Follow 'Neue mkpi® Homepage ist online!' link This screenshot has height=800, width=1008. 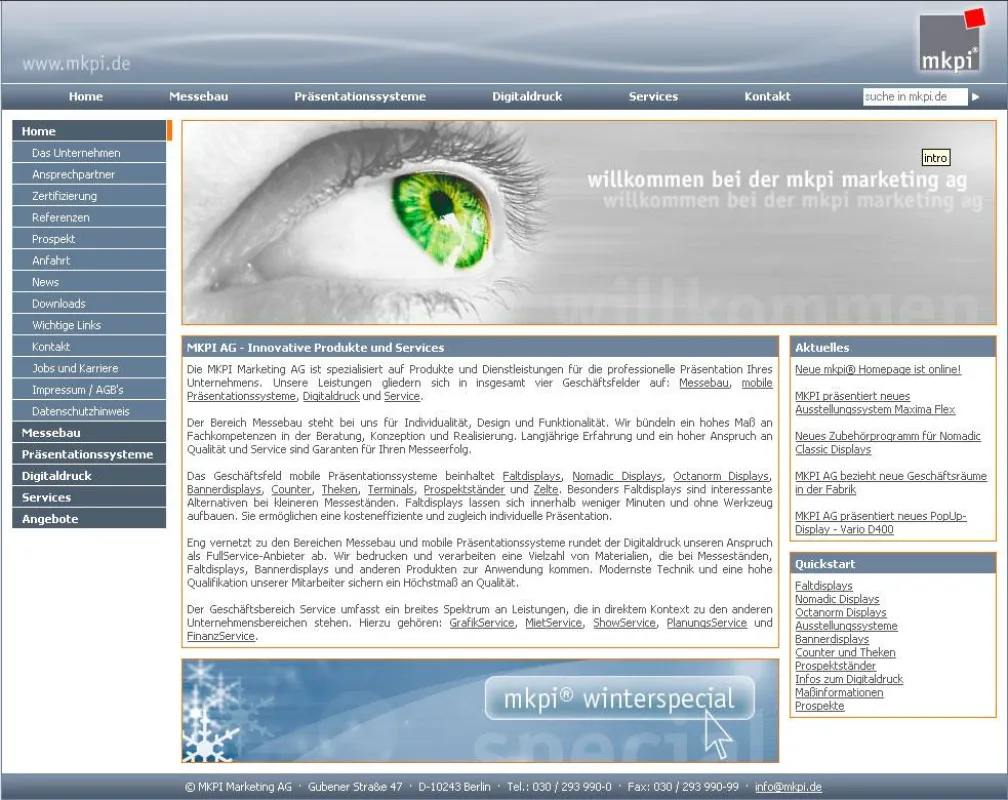click(878, 369)
